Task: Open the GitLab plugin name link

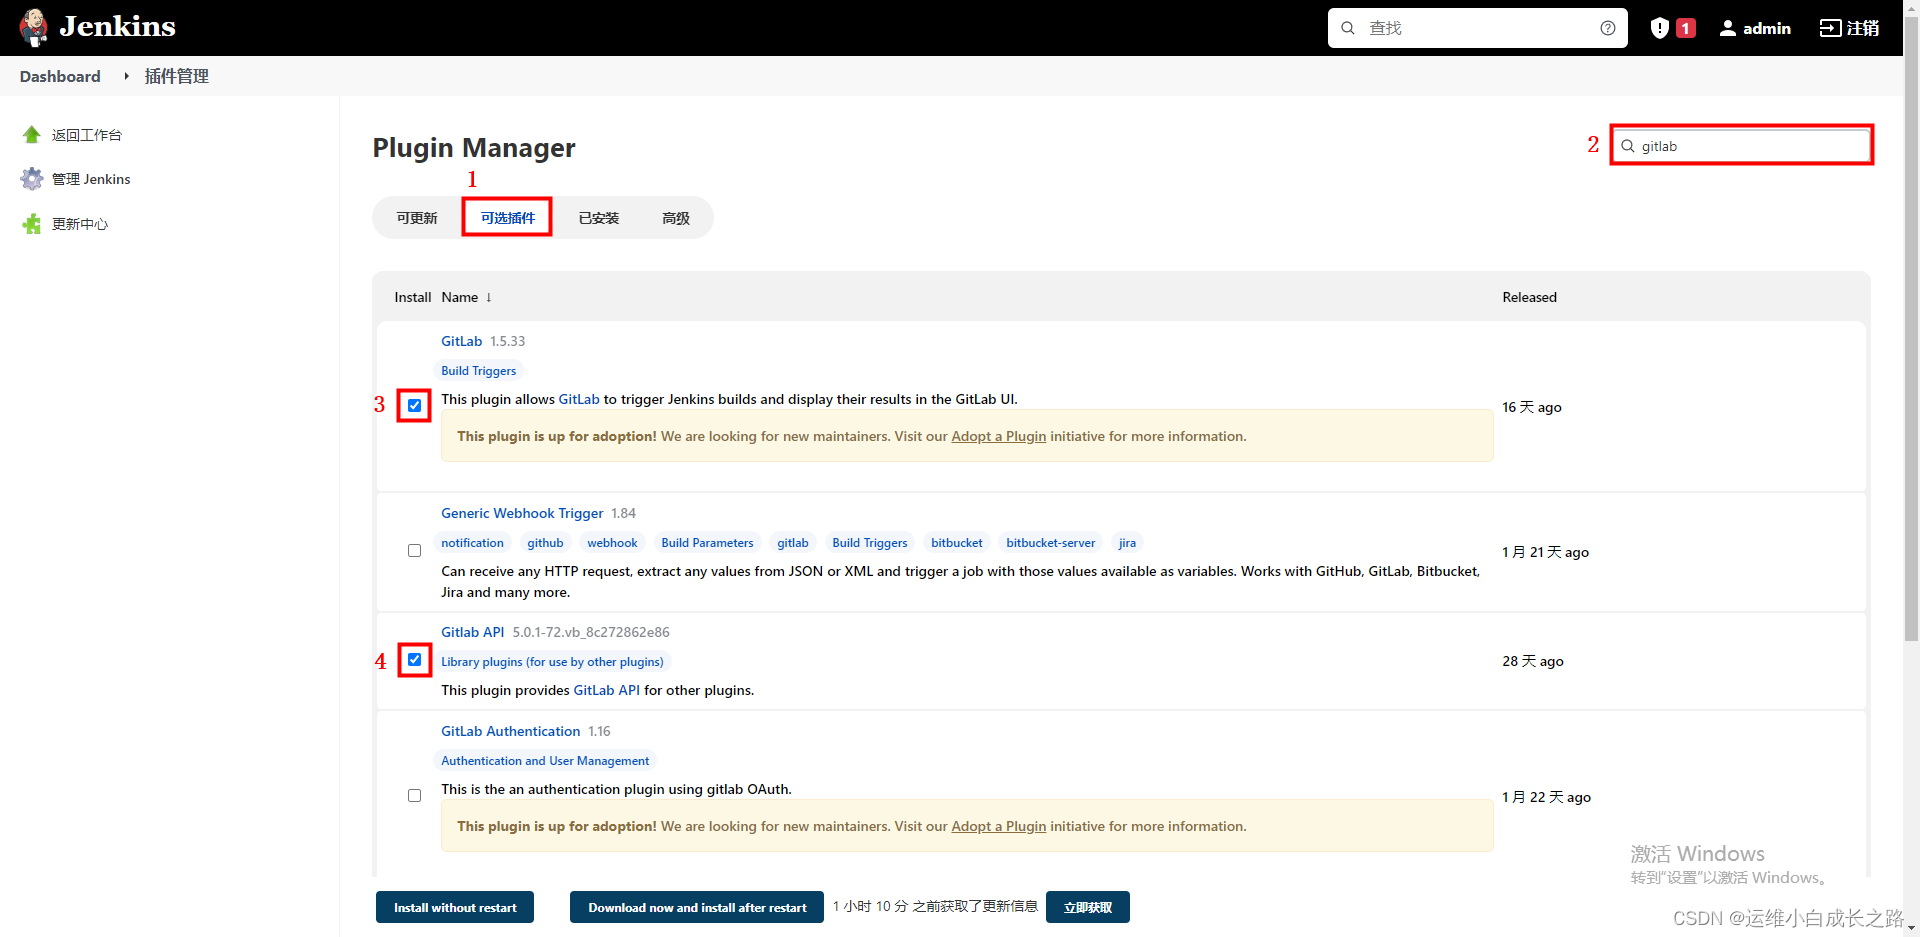Action: [462, 341]
